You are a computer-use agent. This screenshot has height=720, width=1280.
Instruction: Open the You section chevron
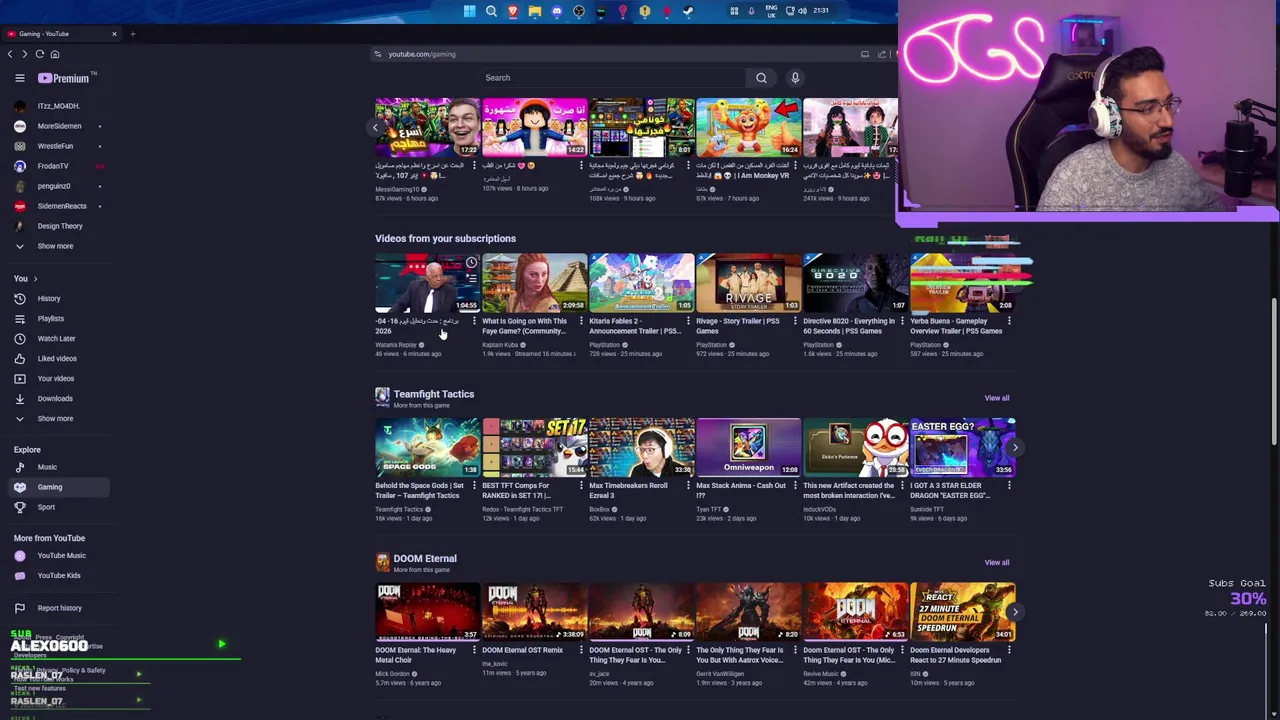click(x=35, y=279)
